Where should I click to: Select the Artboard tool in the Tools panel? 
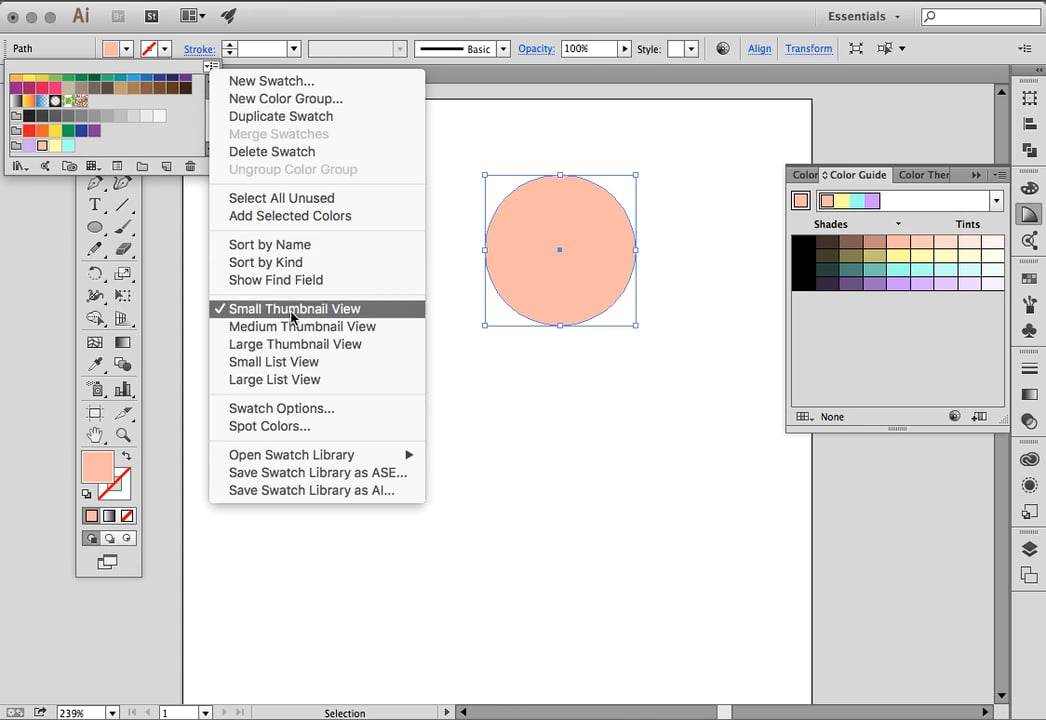tap(95, 413)
